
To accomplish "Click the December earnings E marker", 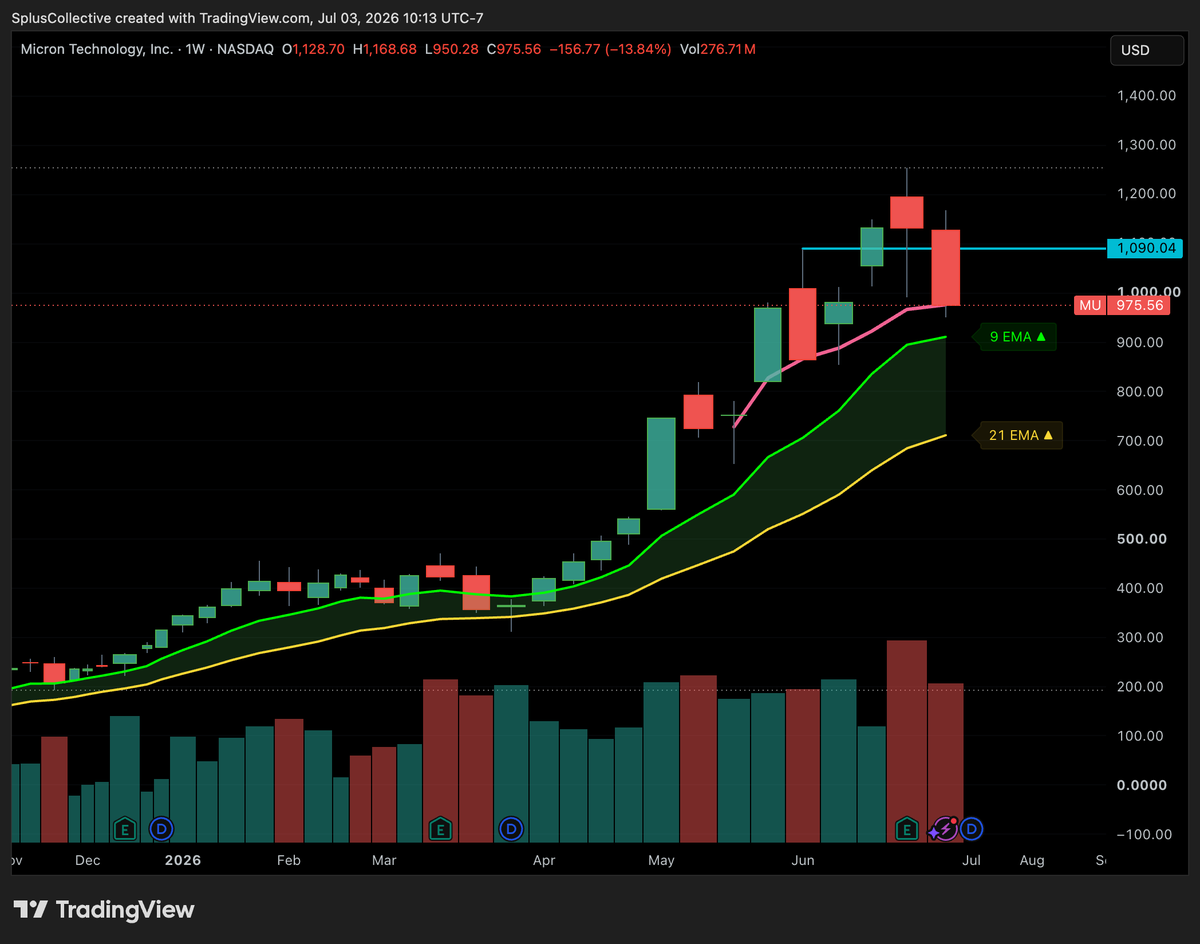I will [125, 828].
